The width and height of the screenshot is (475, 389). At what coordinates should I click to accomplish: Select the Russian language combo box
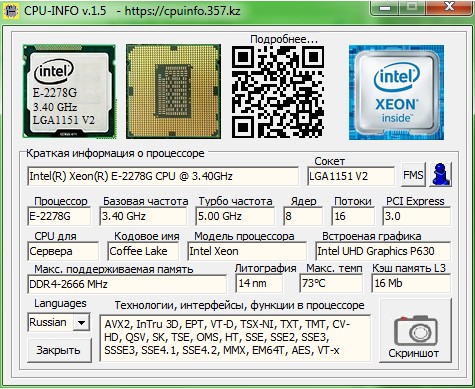coord(58,322)
